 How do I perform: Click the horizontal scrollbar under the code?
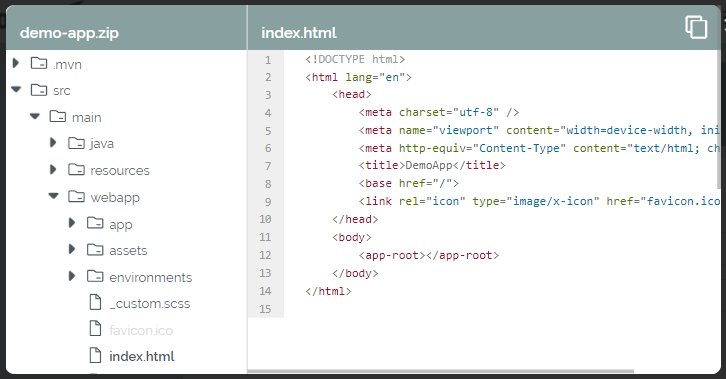(441, 371)
